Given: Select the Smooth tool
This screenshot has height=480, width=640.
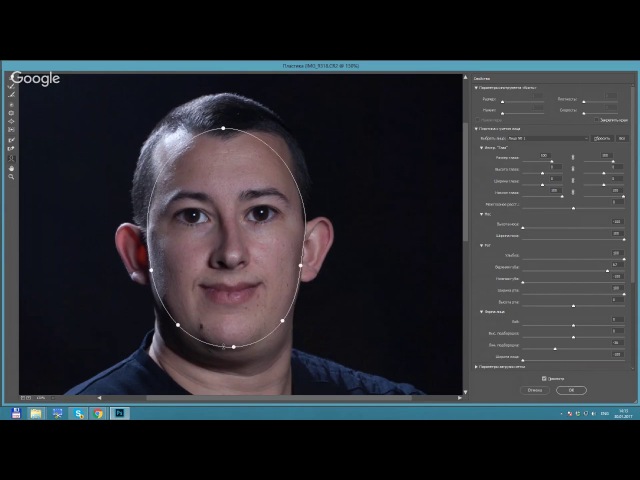Looking at the screenshot, I should pyautogui.click(x=11, y=95).
